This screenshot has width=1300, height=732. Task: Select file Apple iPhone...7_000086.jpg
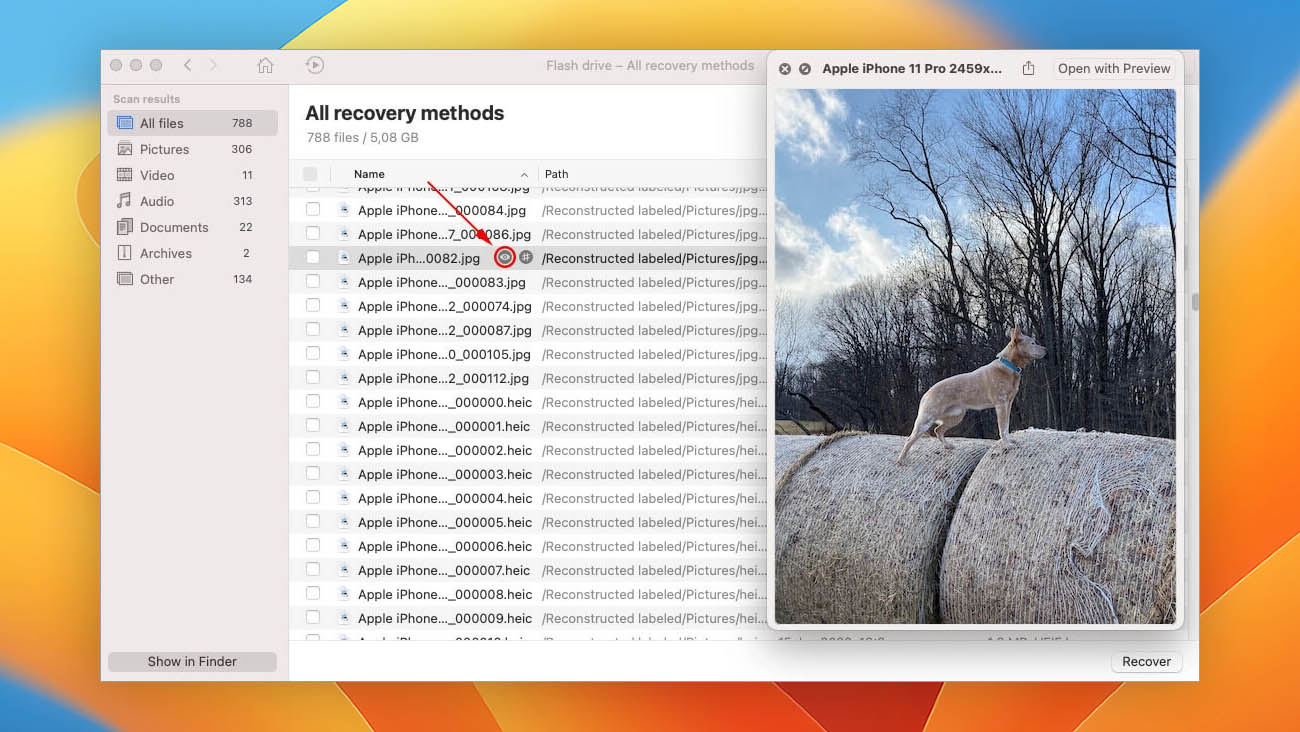(x=444, y=234)
